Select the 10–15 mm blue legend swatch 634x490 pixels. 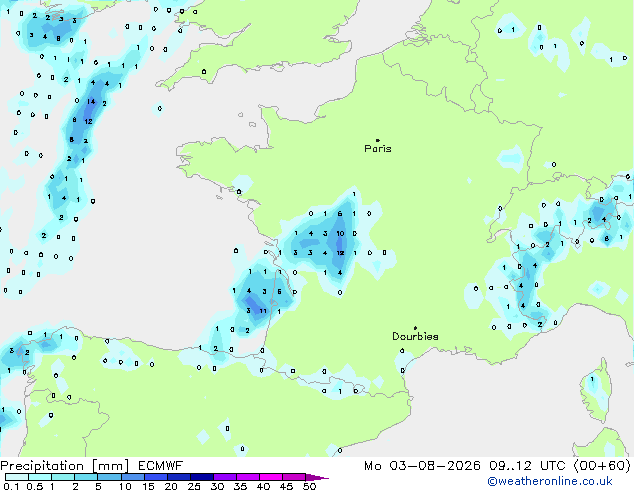[132, 477]
